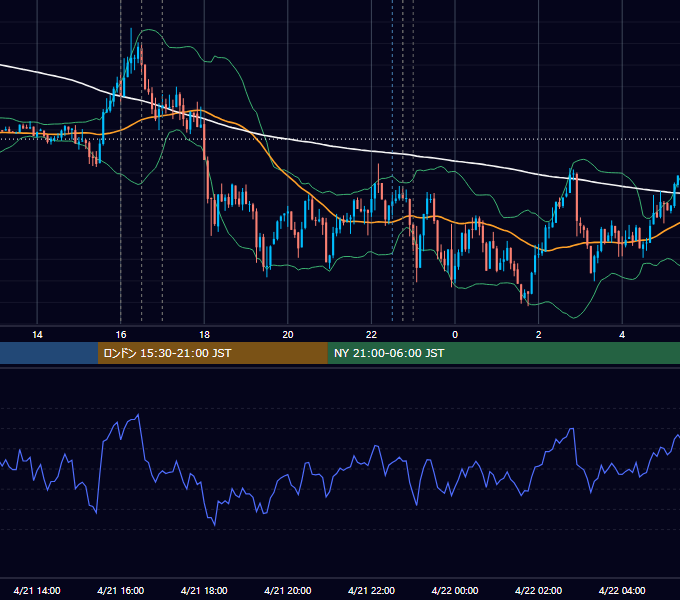The height and width of the screenshot is (600, 680).
Task: Click the 4/21 14:00 date label
Action: point(37,590)
